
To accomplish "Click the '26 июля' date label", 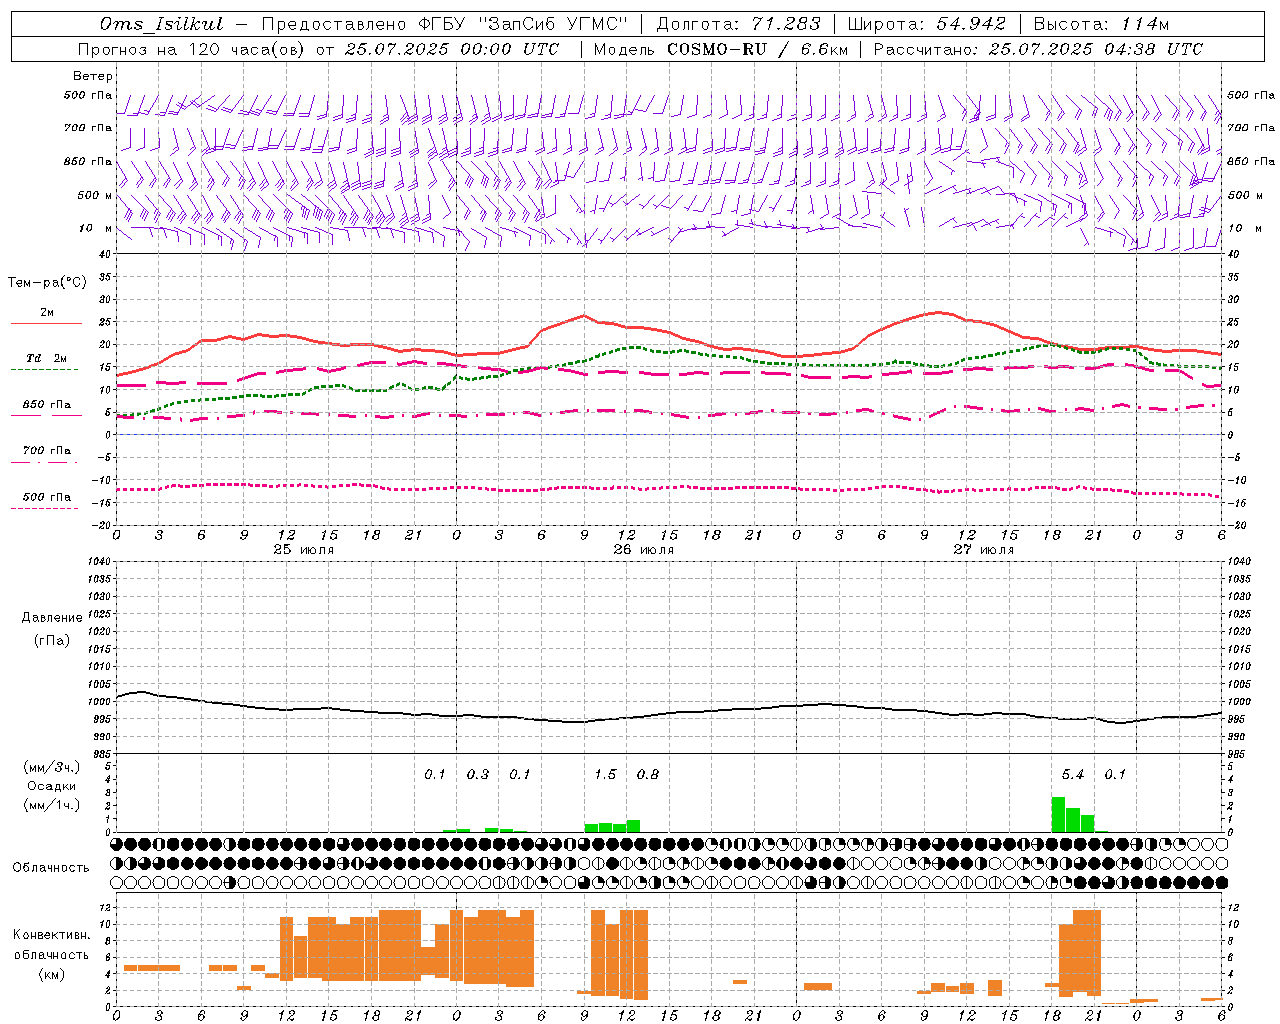I will 644,550.
